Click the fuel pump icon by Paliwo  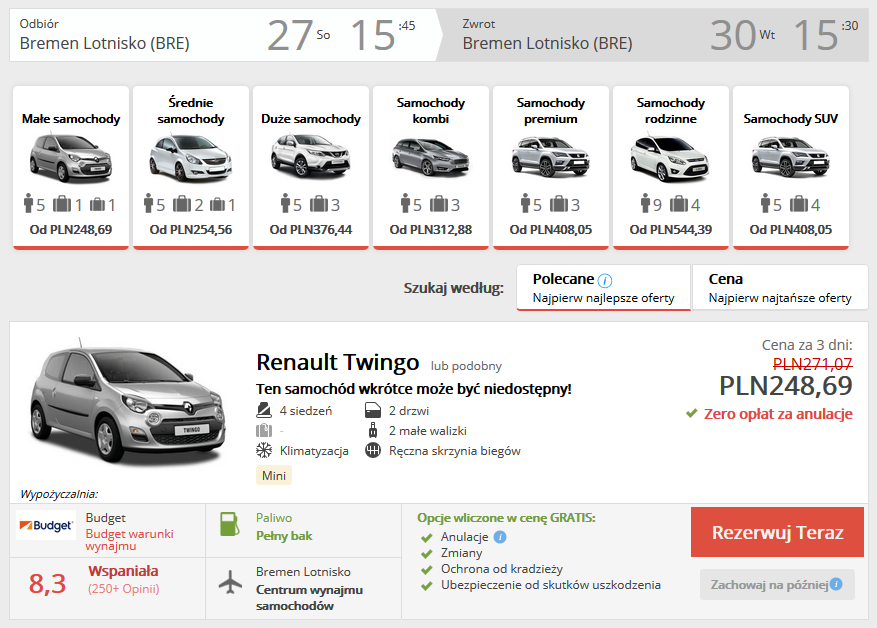(229, 525)
